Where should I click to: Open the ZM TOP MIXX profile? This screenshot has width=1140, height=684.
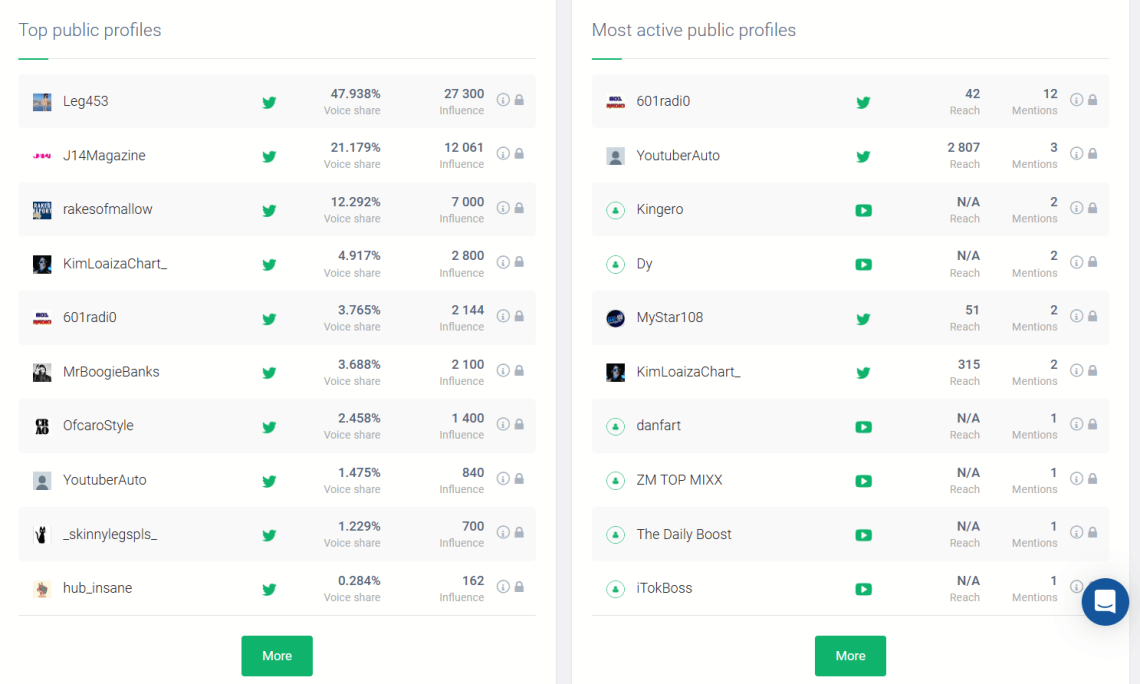pyautogui.click(x=679, y=480)
